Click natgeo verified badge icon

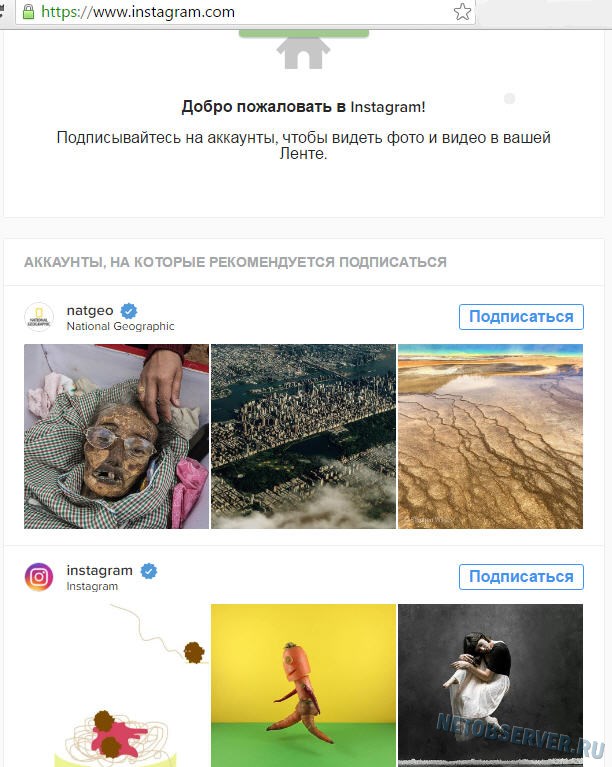point(129,311)
